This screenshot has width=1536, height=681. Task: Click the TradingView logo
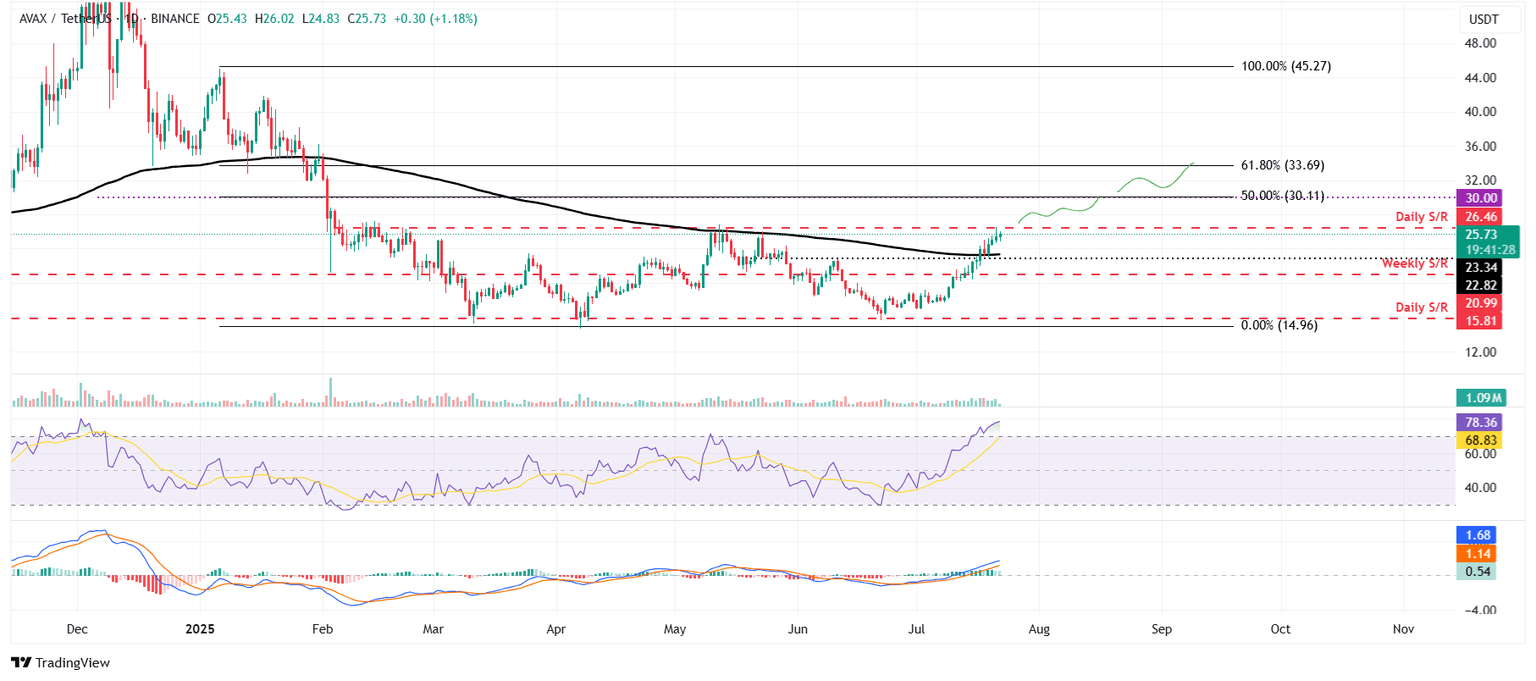click(60, 663)
